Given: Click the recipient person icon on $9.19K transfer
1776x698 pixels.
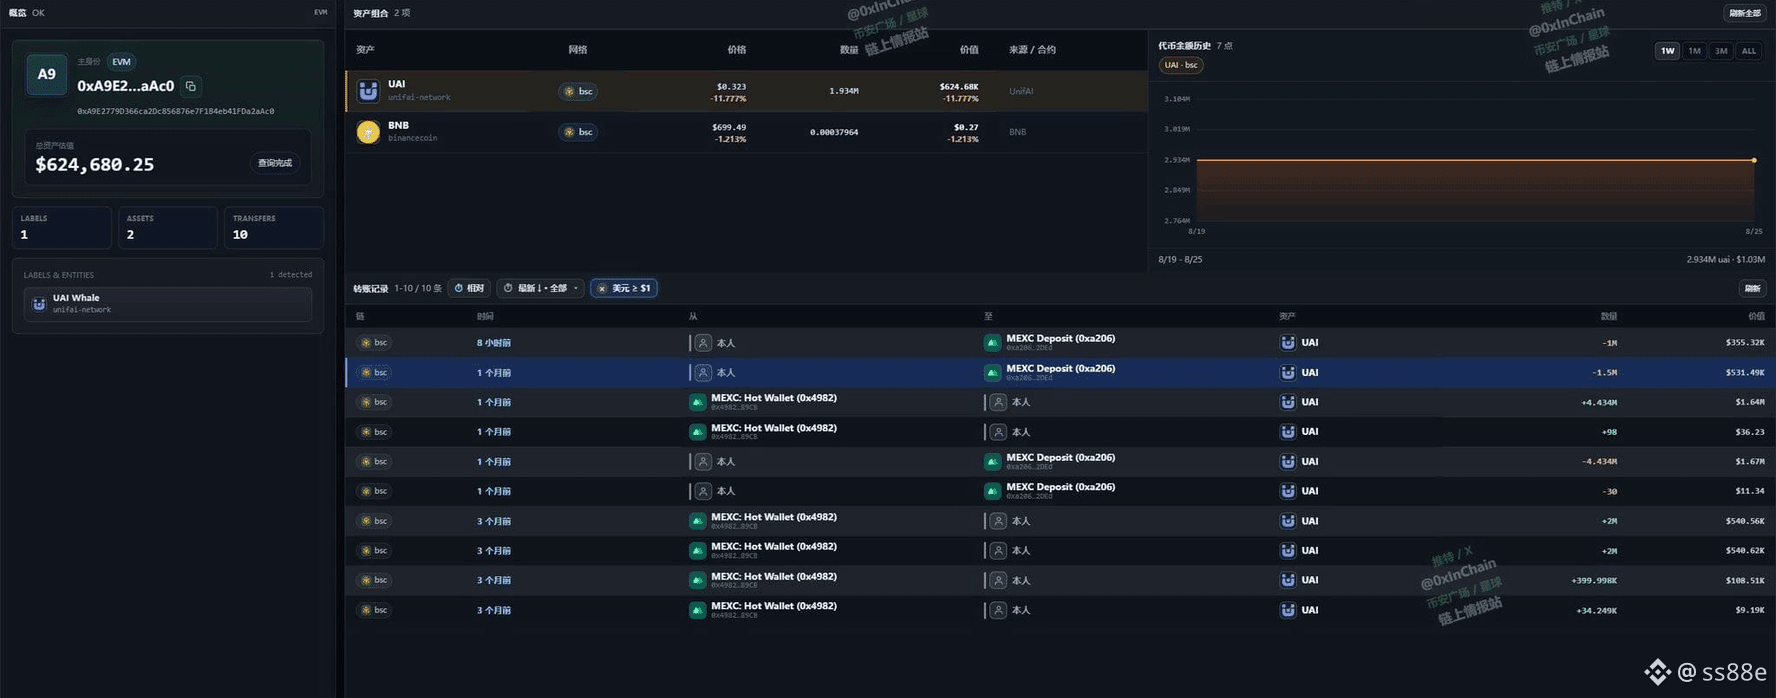Looking at the screenshot, I should pyautogui.click(x=998, y=610).
